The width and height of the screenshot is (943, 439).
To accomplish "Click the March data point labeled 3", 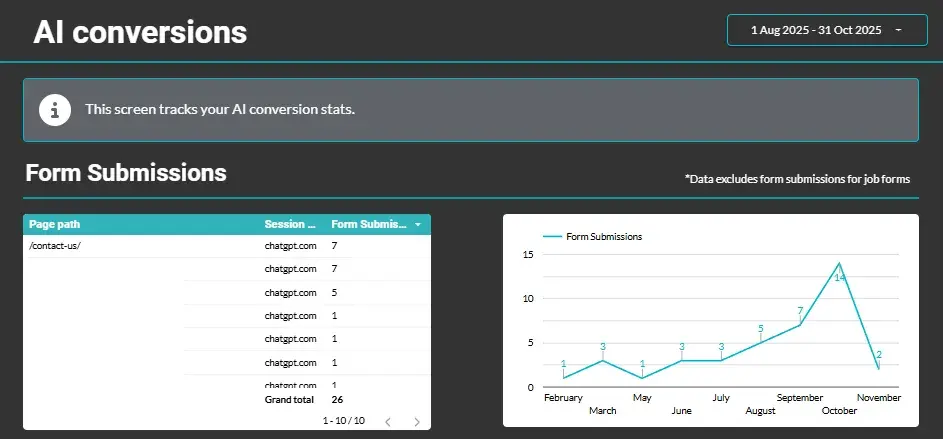I will click(x=603, y=360).
